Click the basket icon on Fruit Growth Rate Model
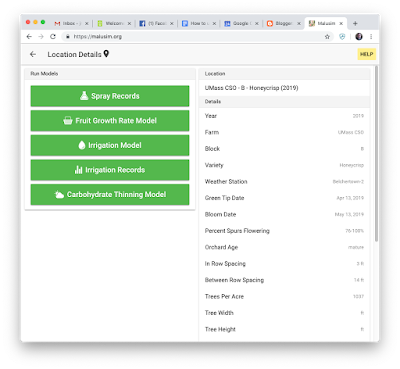The height and width of the screenshot is (369, 400). click(x=68, y=121)
